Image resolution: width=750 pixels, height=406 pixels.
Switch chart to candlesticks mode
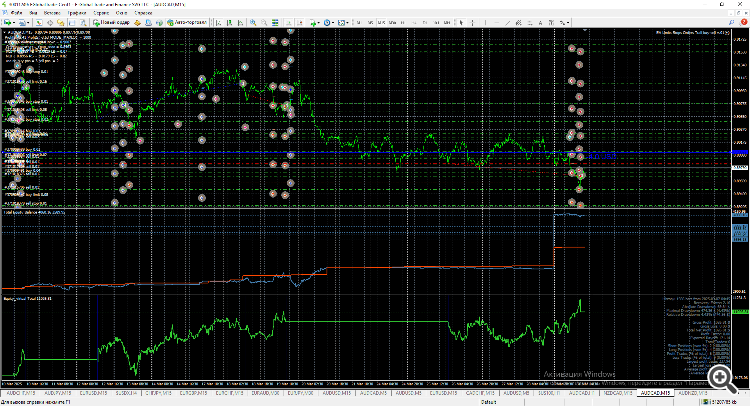[x=230, y=22]
